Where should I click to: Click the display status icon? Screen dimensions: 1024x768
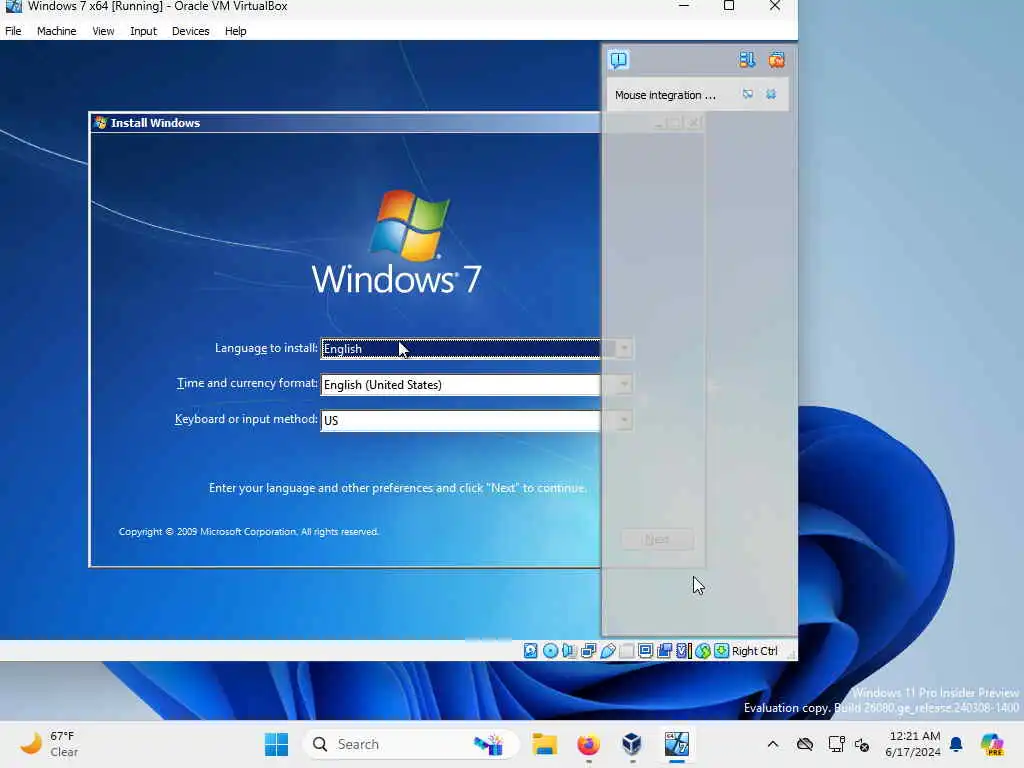(x=645, y=650)
